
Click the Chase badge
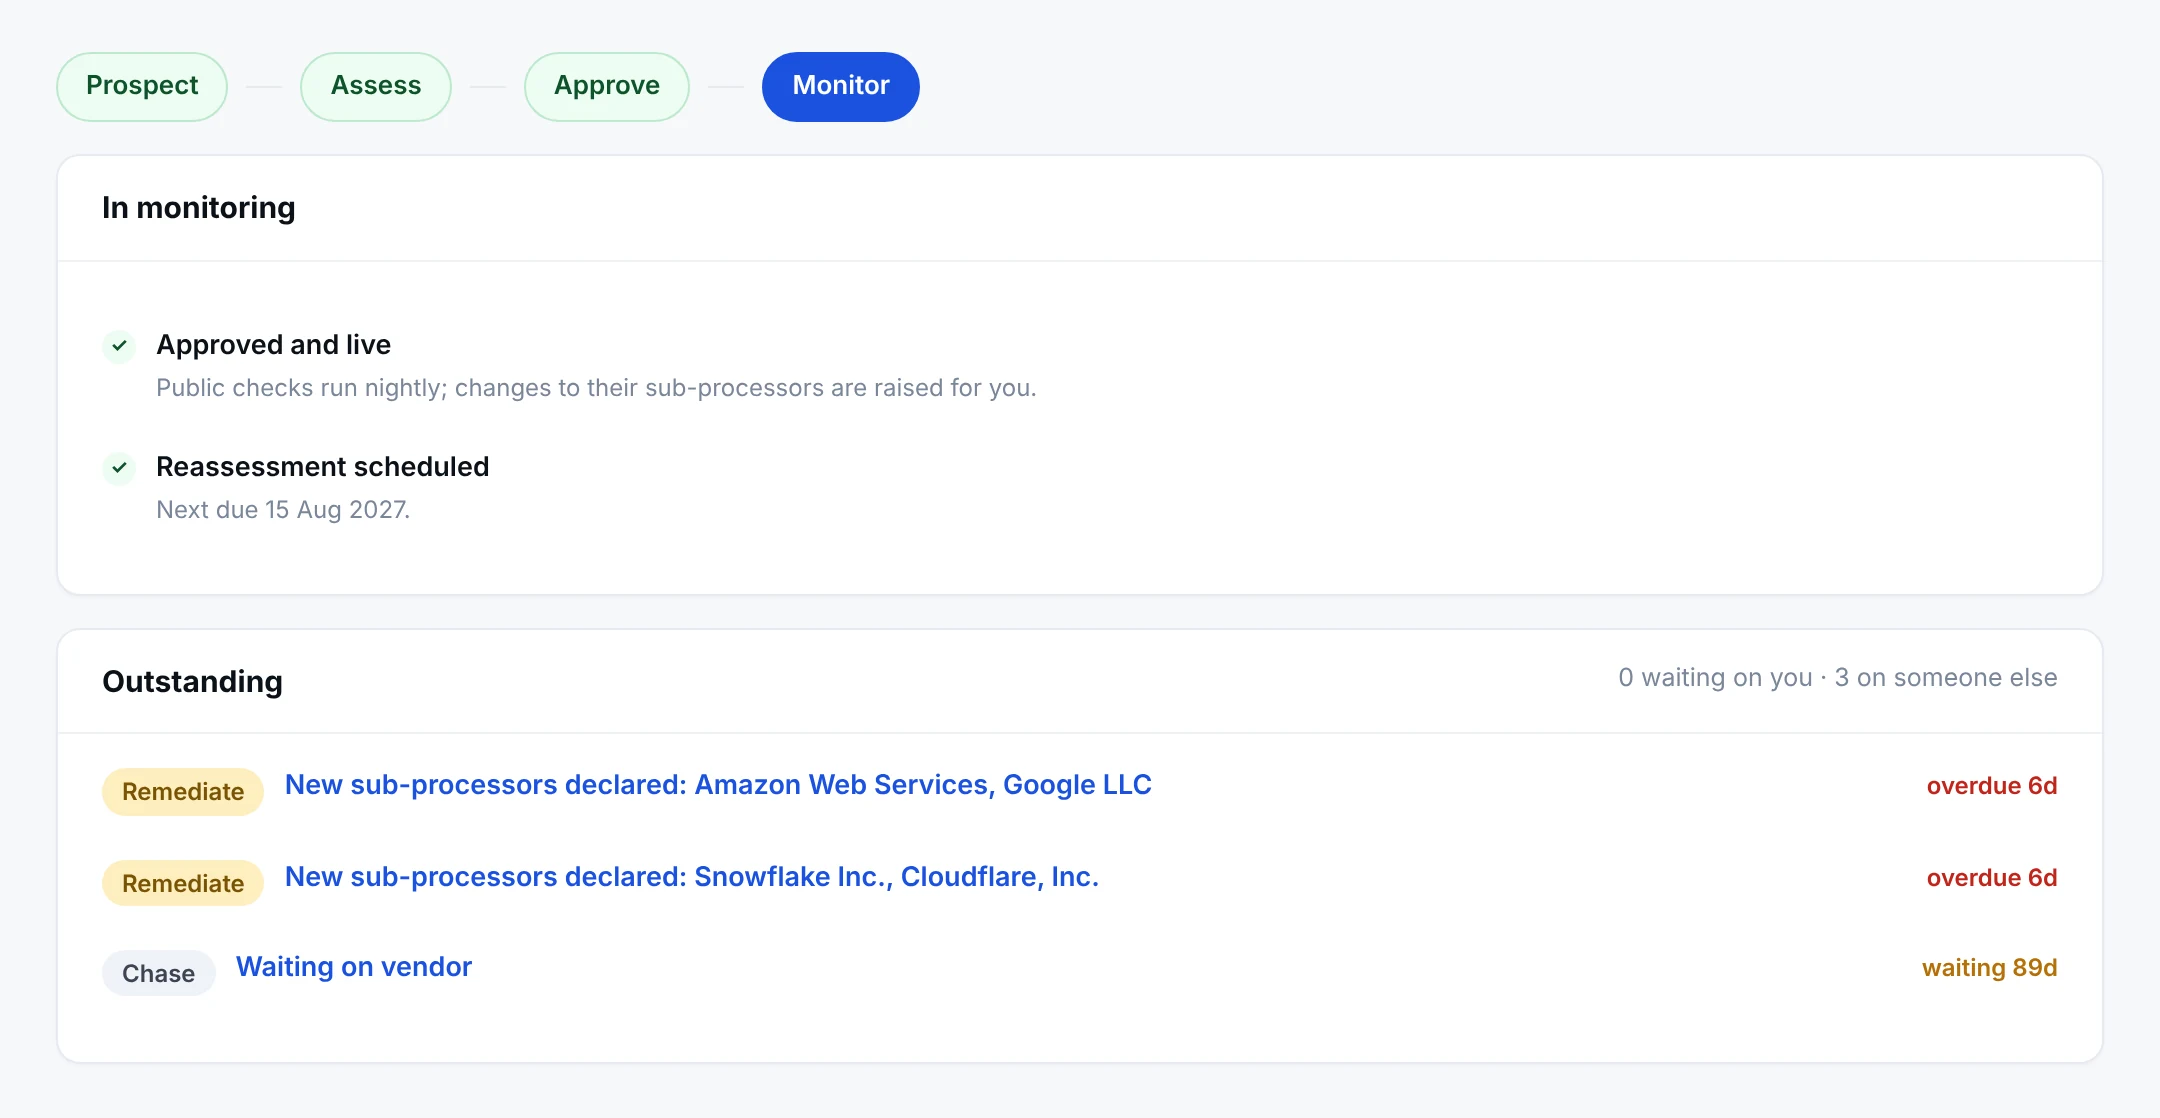[x=159, y=974]
